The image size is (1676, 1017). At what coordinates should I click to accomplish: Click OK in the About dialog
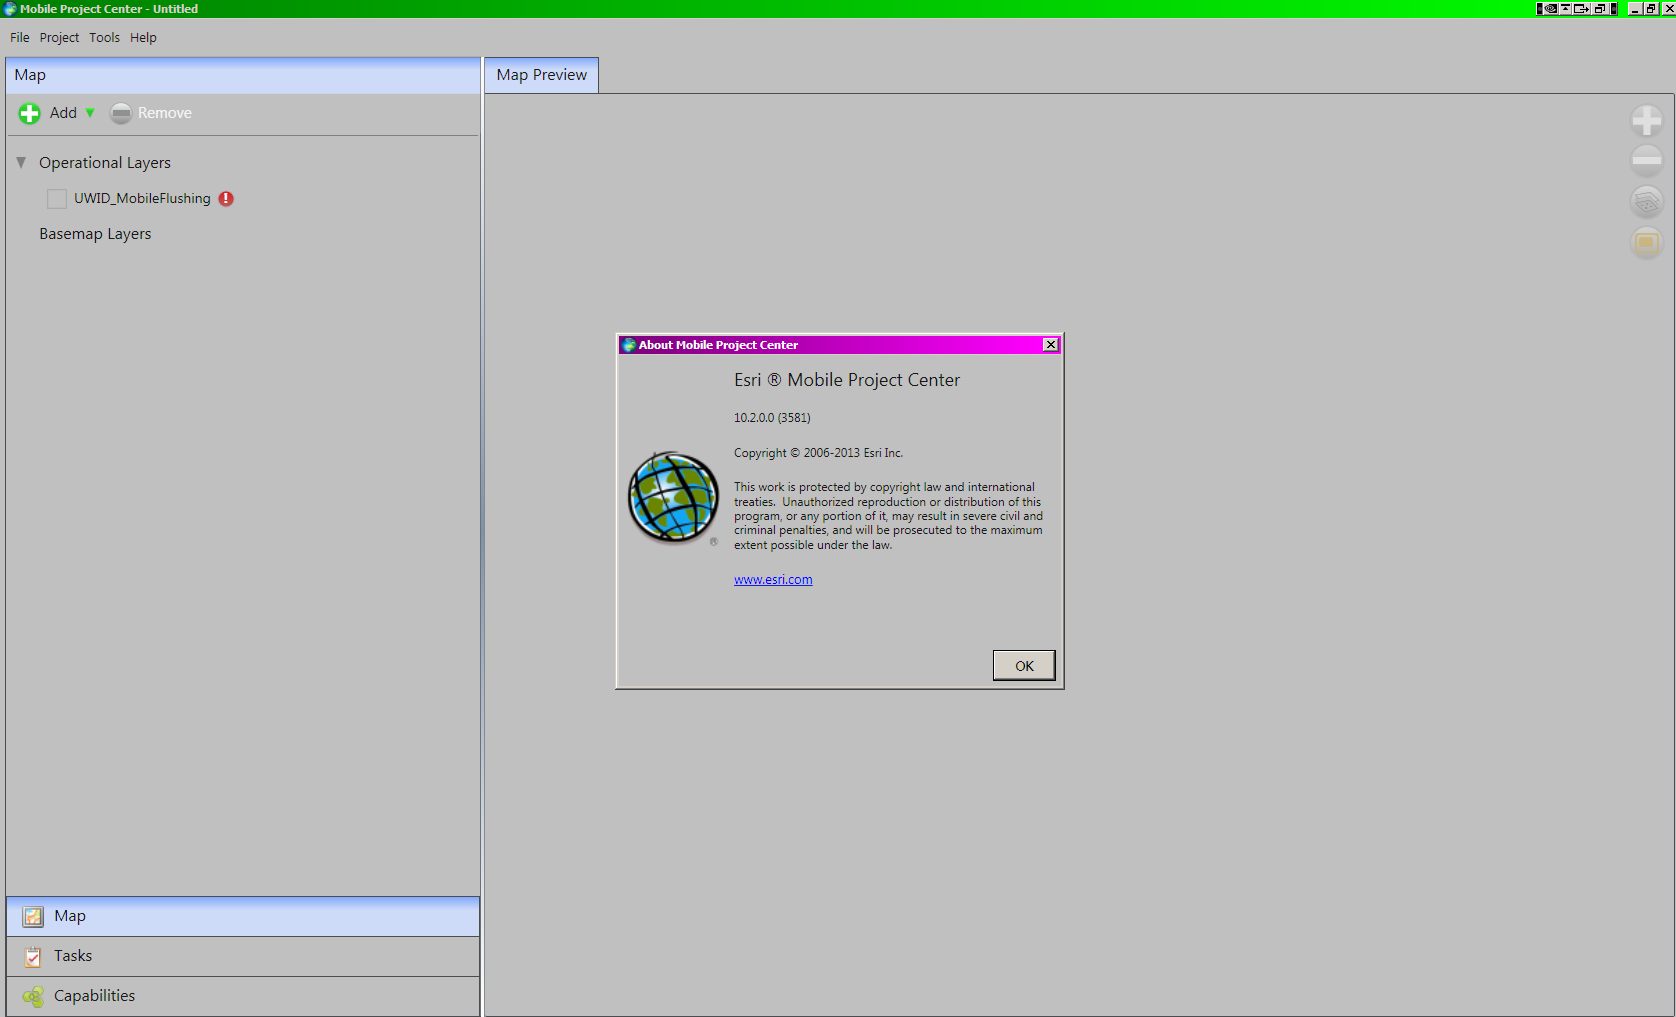coord(1024,666)
